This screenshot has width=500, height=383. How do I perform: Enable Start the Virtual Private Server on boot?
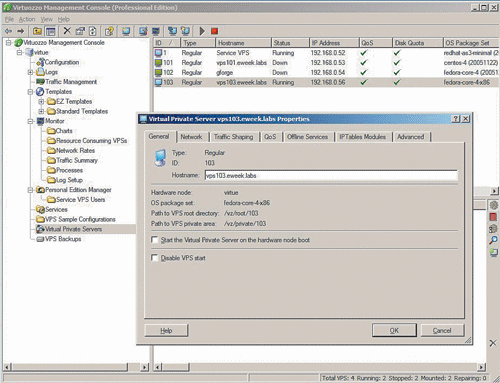tap(155, 240)
